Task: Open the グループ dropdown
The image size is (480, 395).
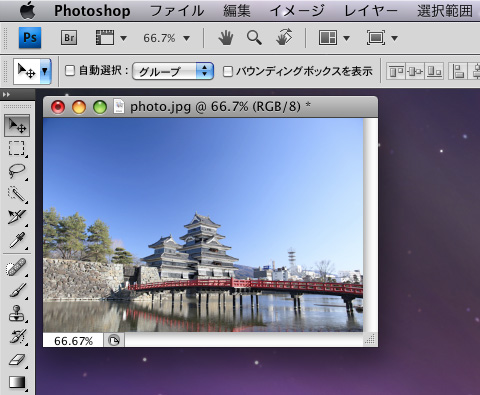Action: 173,71
